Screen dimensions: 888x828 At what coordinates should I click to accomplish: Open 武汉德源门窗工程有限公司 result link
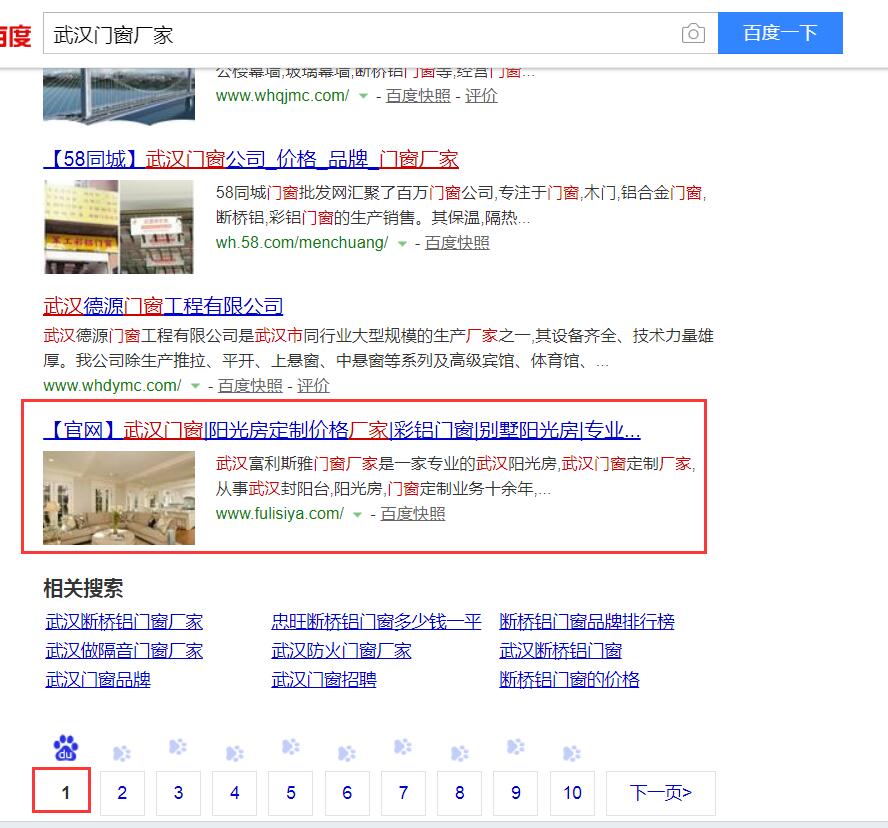(163, 306)
